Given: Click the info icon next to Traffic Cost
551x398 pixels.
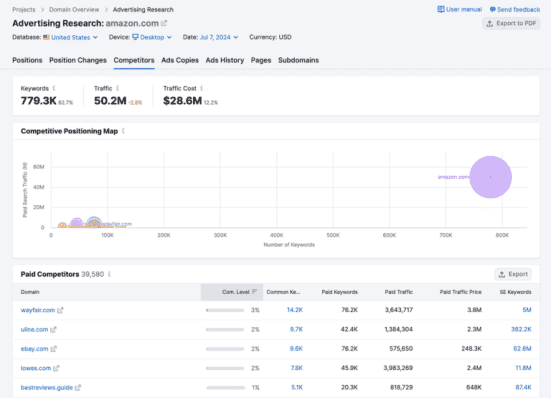Looking at the screenshot, I should pyautogui.click(x=201, y=88).
